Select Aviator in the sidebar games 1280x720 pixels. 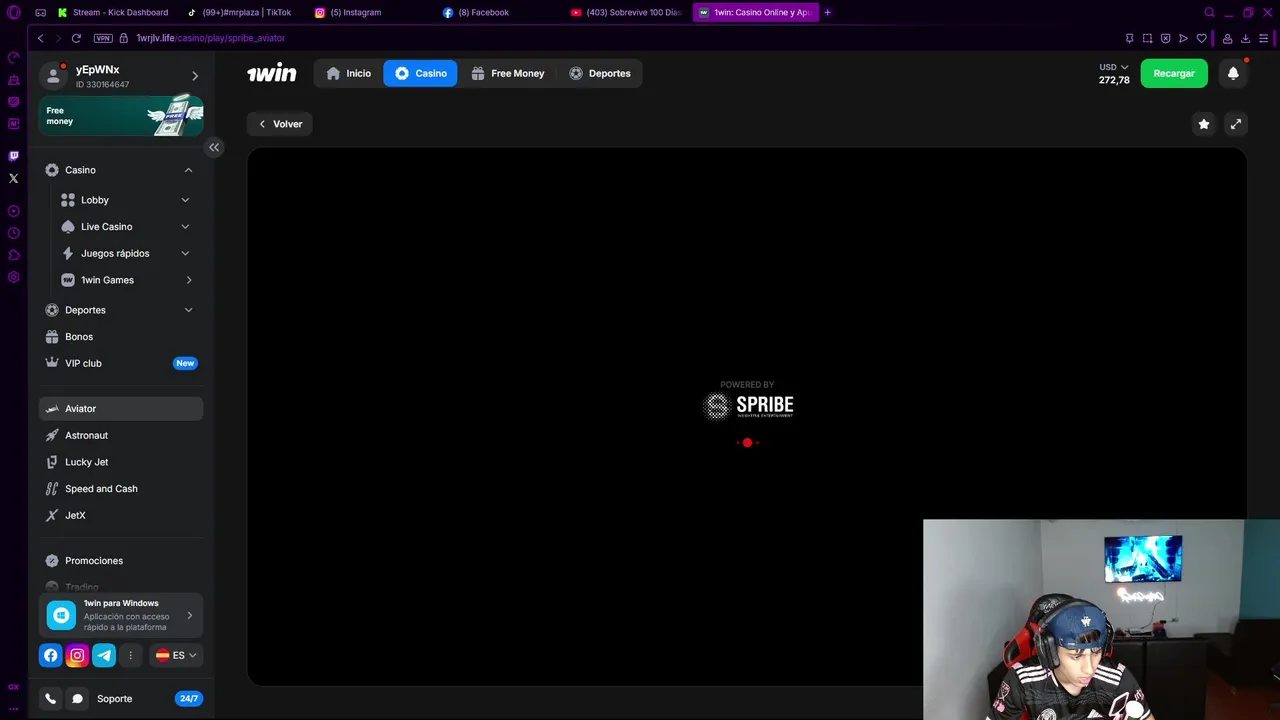[x=121, y=409]
